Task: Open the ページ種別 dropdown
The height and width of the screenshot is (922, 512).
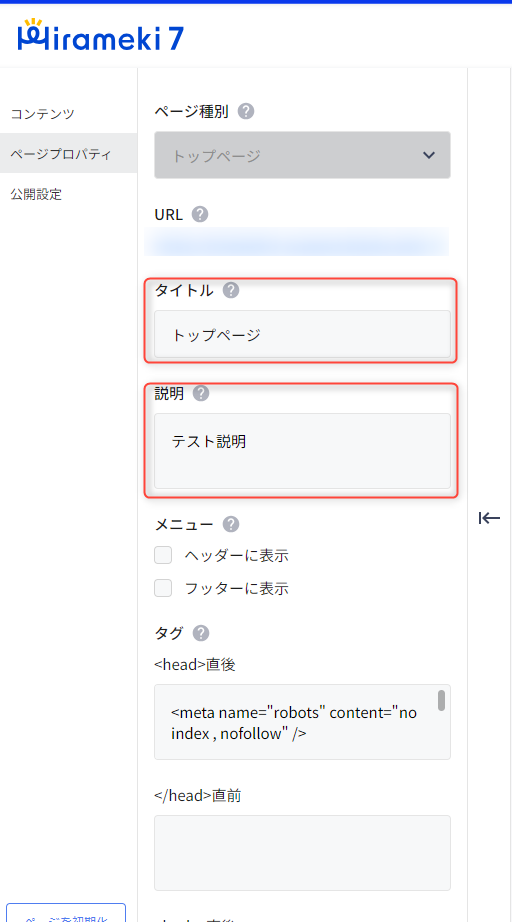Action: tap(302, 155)
